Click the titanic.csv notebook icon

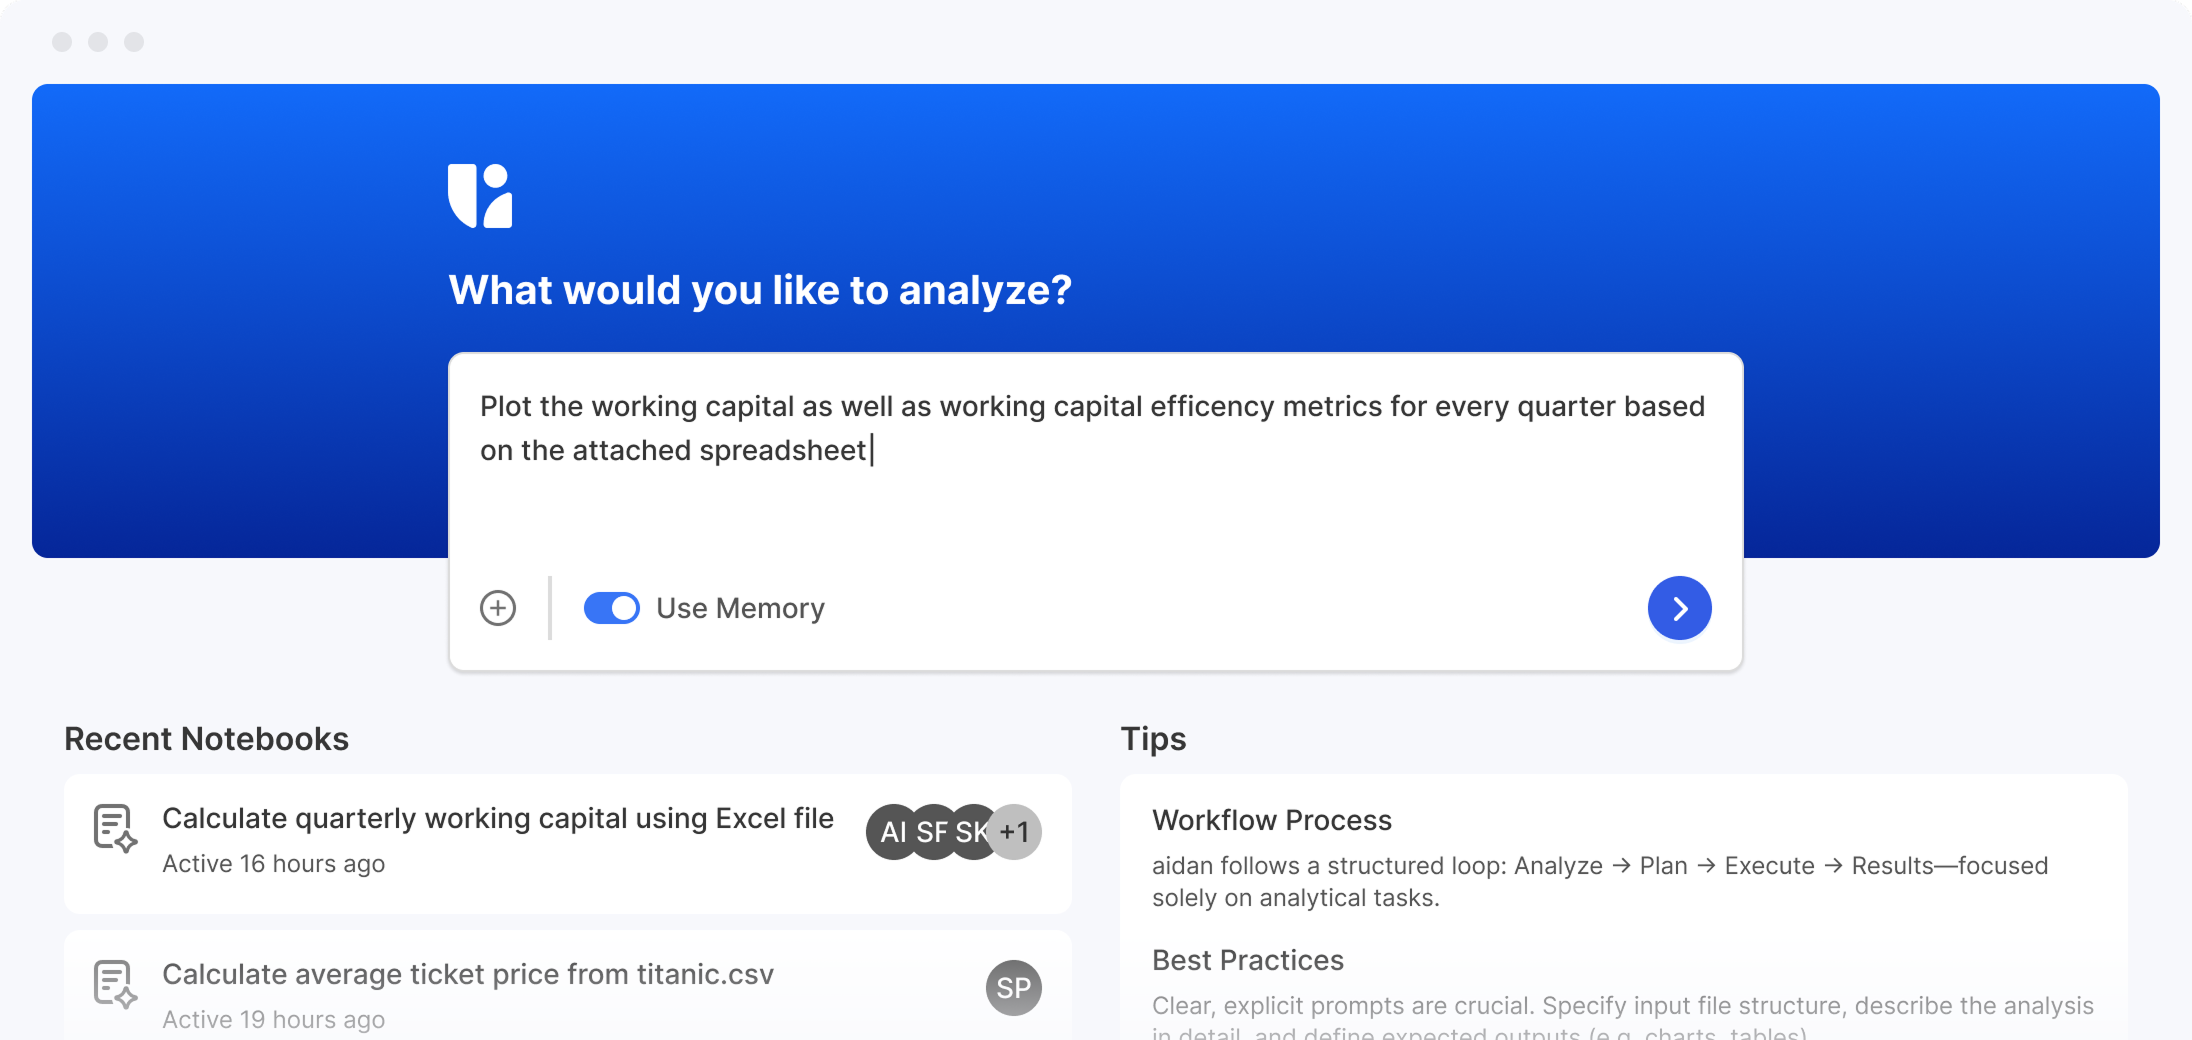click(115, 985)
